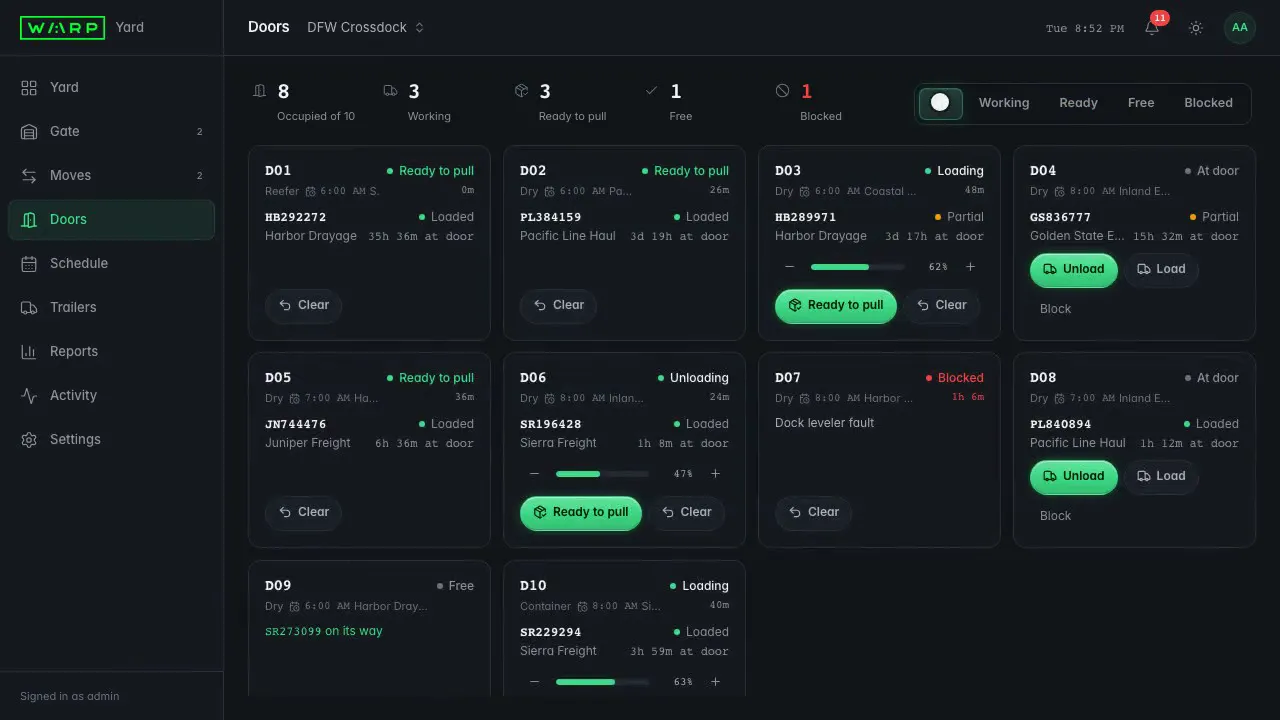Clear door D03
Viewport: 1280px width, 720px height.
[942, 306]
